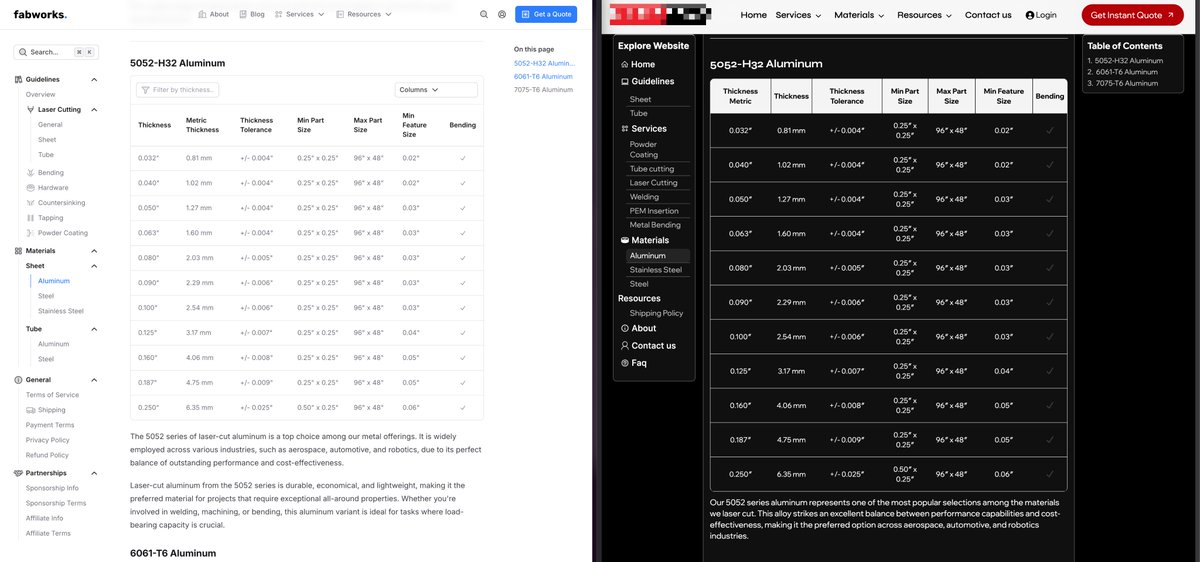Select Metal Bending in the Explore Website sidebar
The image size is (1200, 562).
[x=655, y=225]
